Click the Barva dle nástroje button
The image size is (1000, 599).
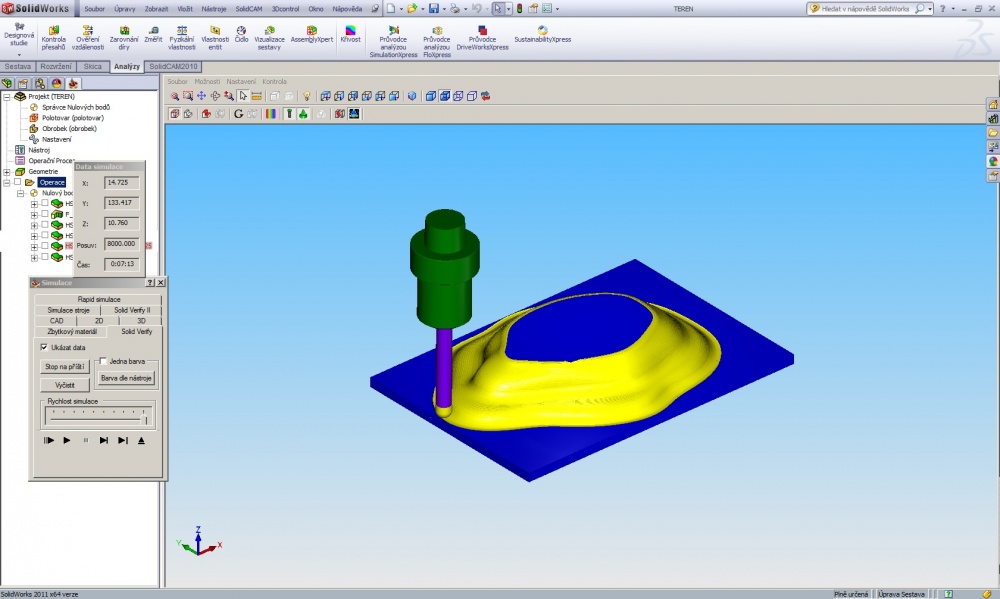pos(126,378)
